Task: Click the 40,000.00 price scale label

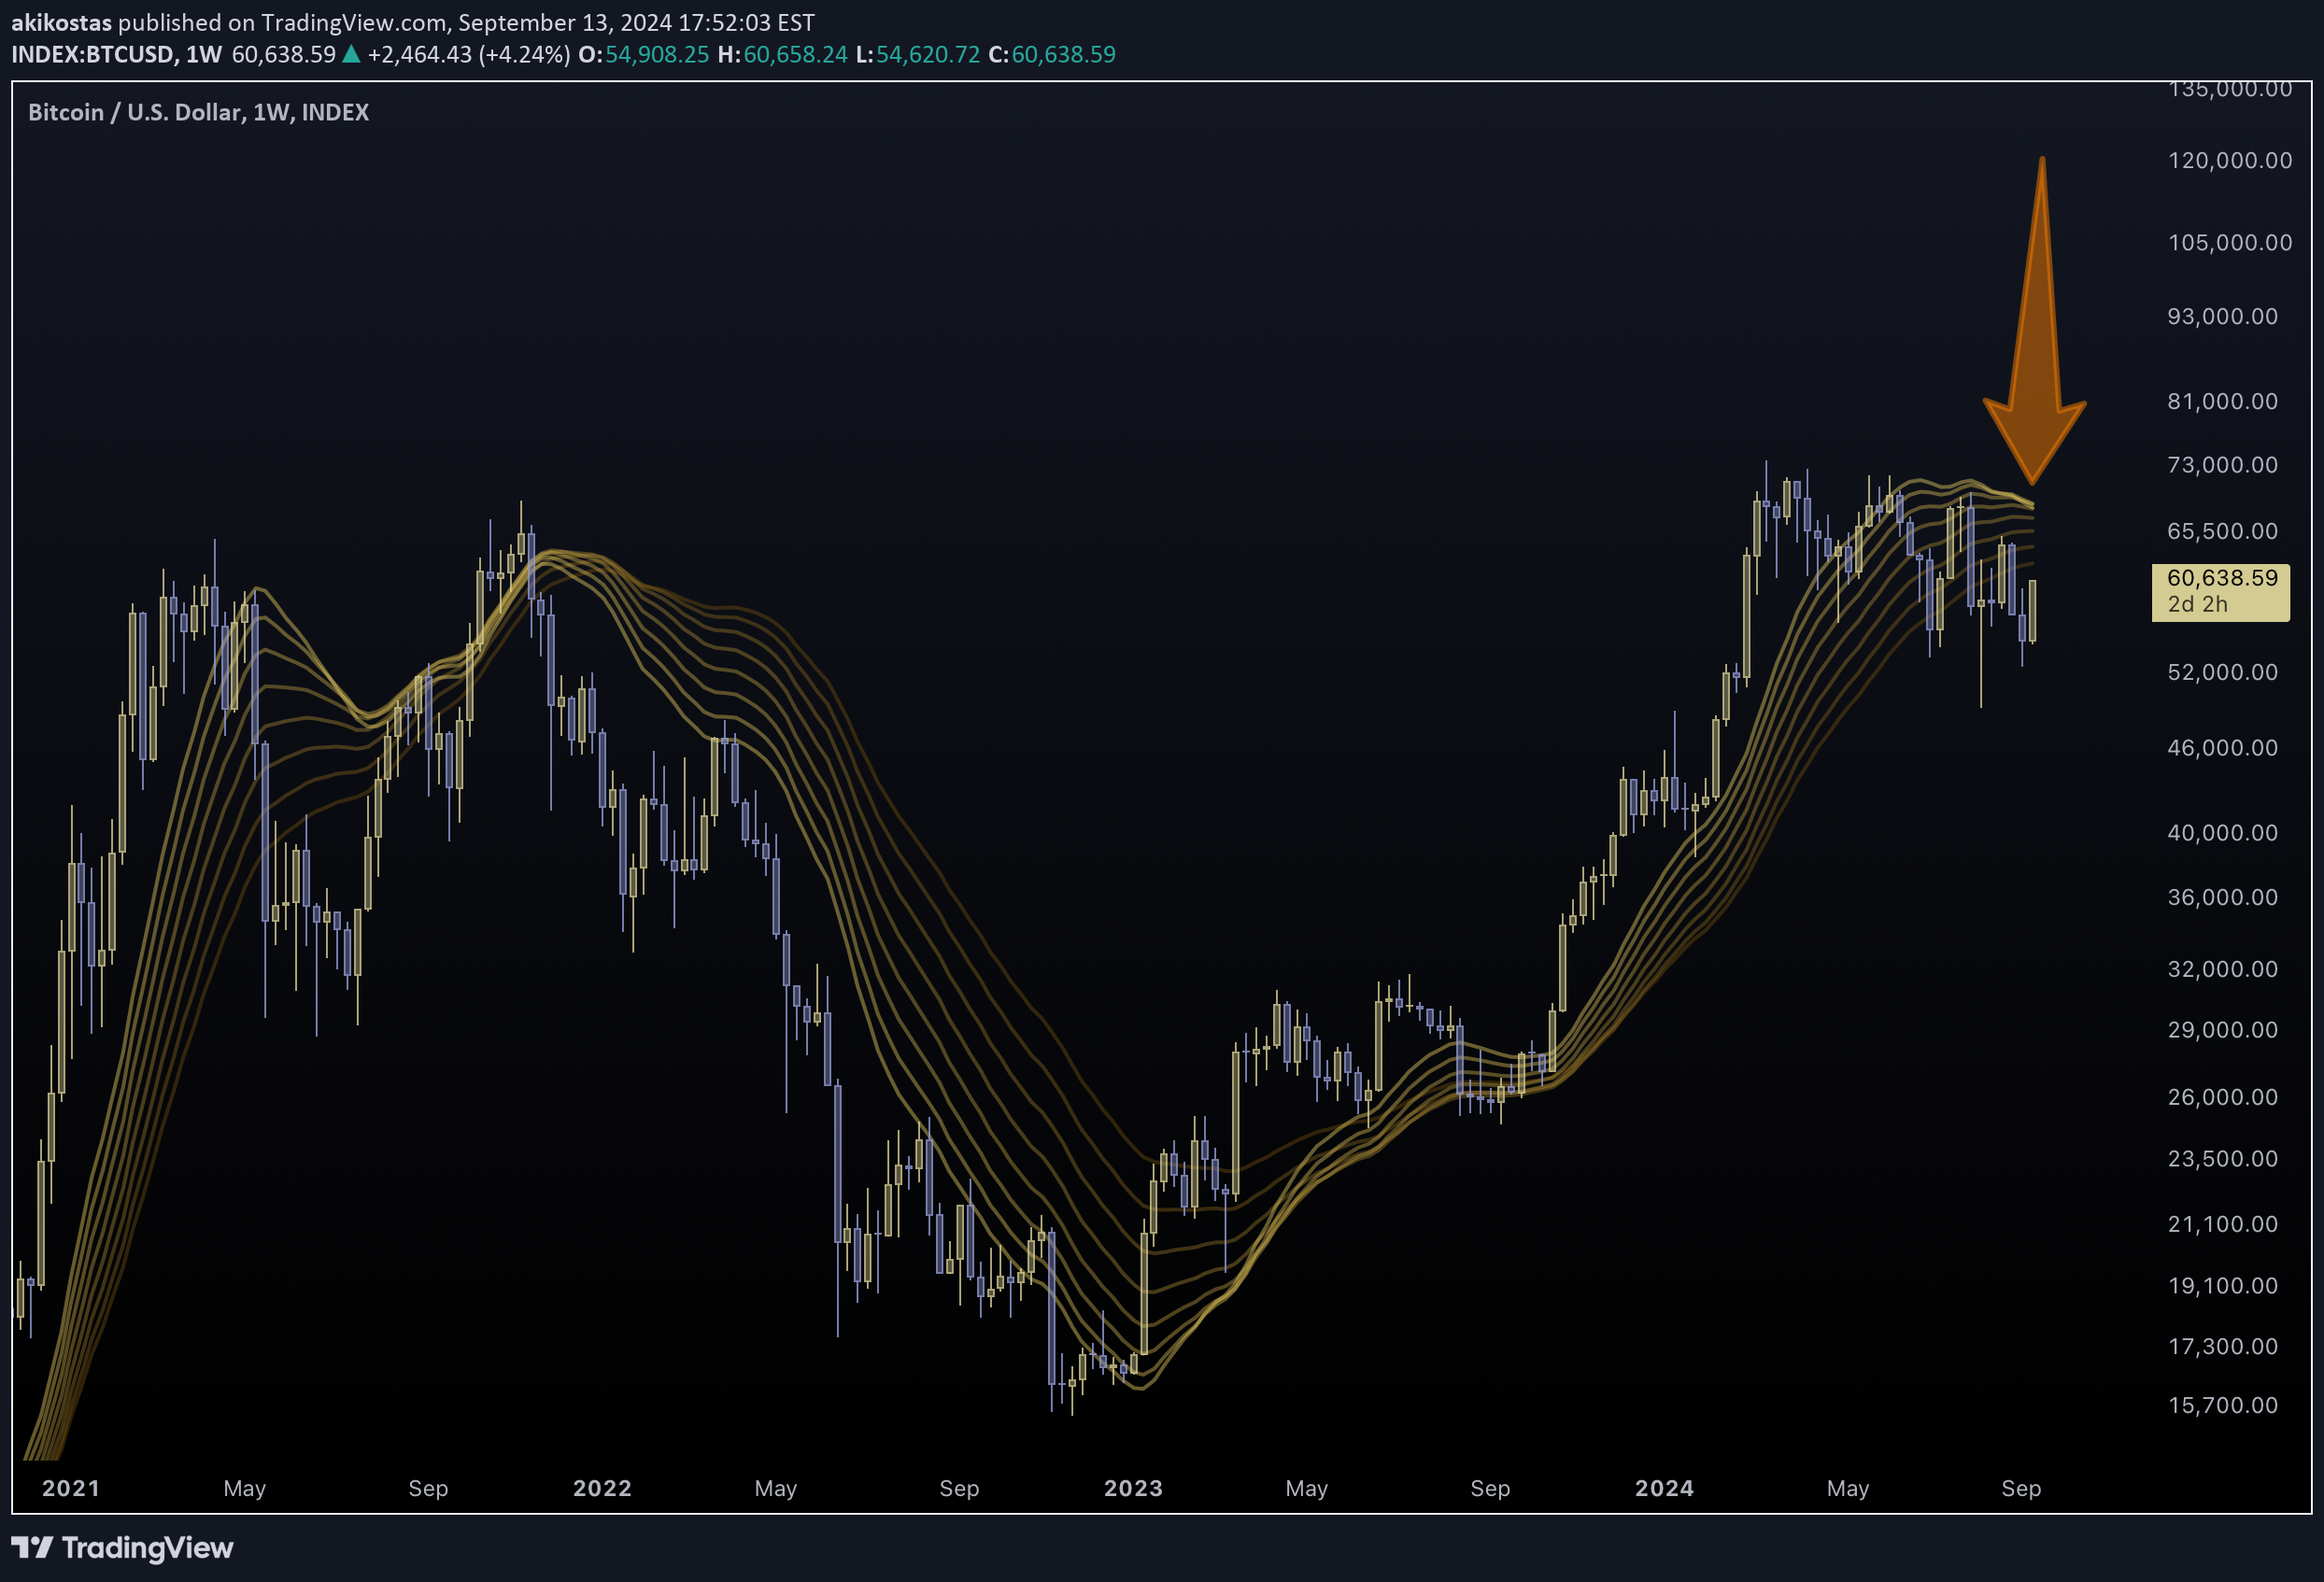Action: click(x=2222, y=833)
